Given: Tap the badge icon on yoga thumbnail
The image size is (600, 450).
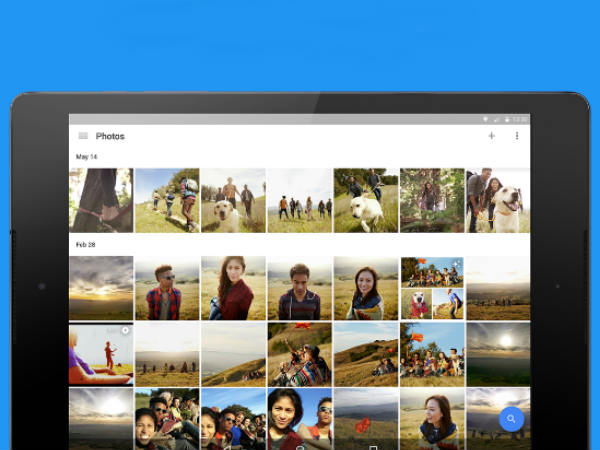Looking at the screenshot, I should click(x=125, y=330).
